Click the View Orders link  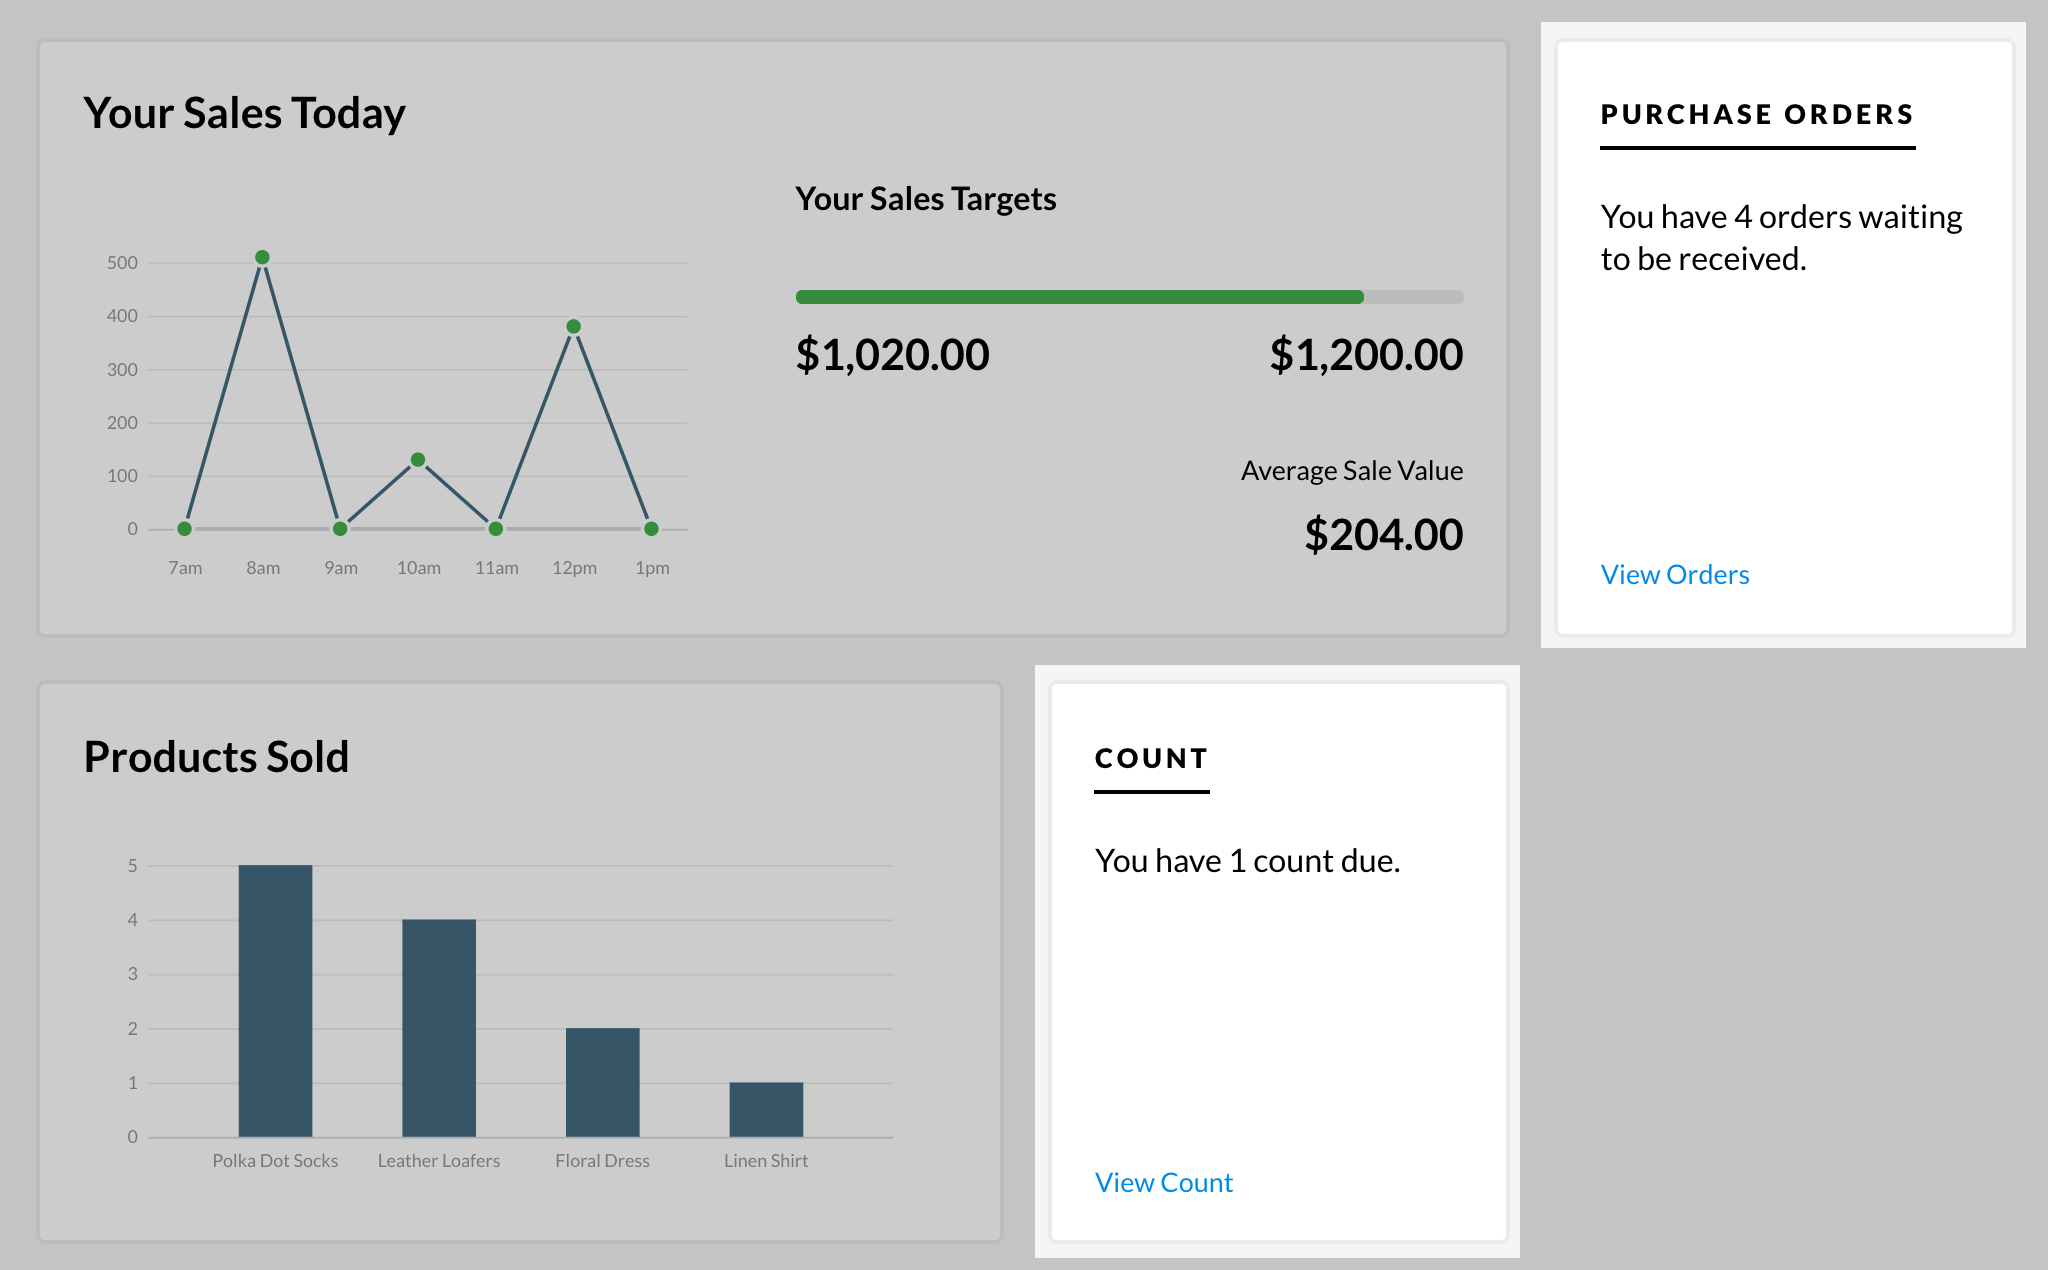click(1674, 574)
